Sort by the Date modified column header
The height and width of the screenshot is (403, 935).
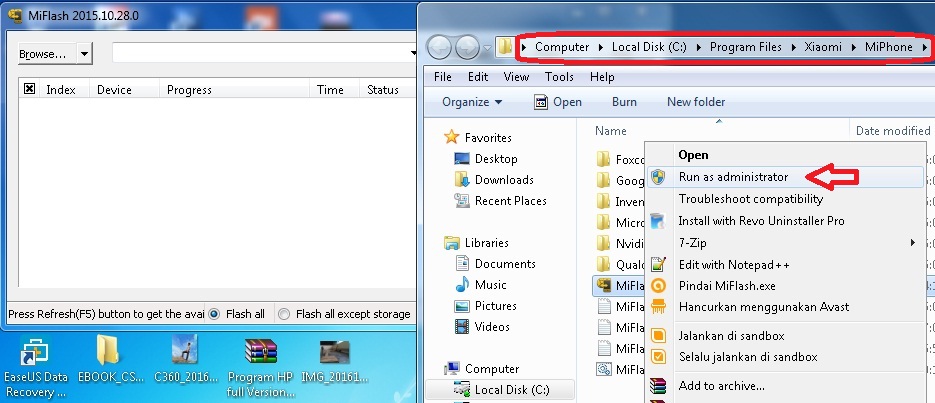(x=893, y=131)
